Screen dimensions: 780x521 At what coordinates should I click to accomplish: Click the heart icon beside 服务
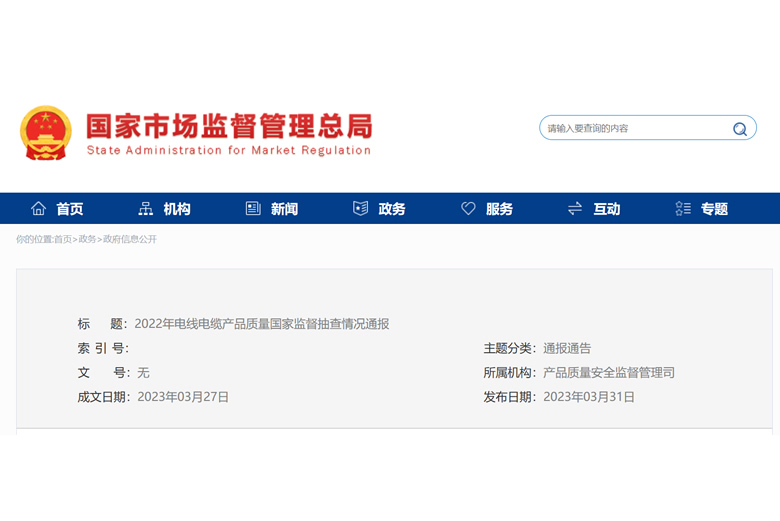tap(468, 208)
